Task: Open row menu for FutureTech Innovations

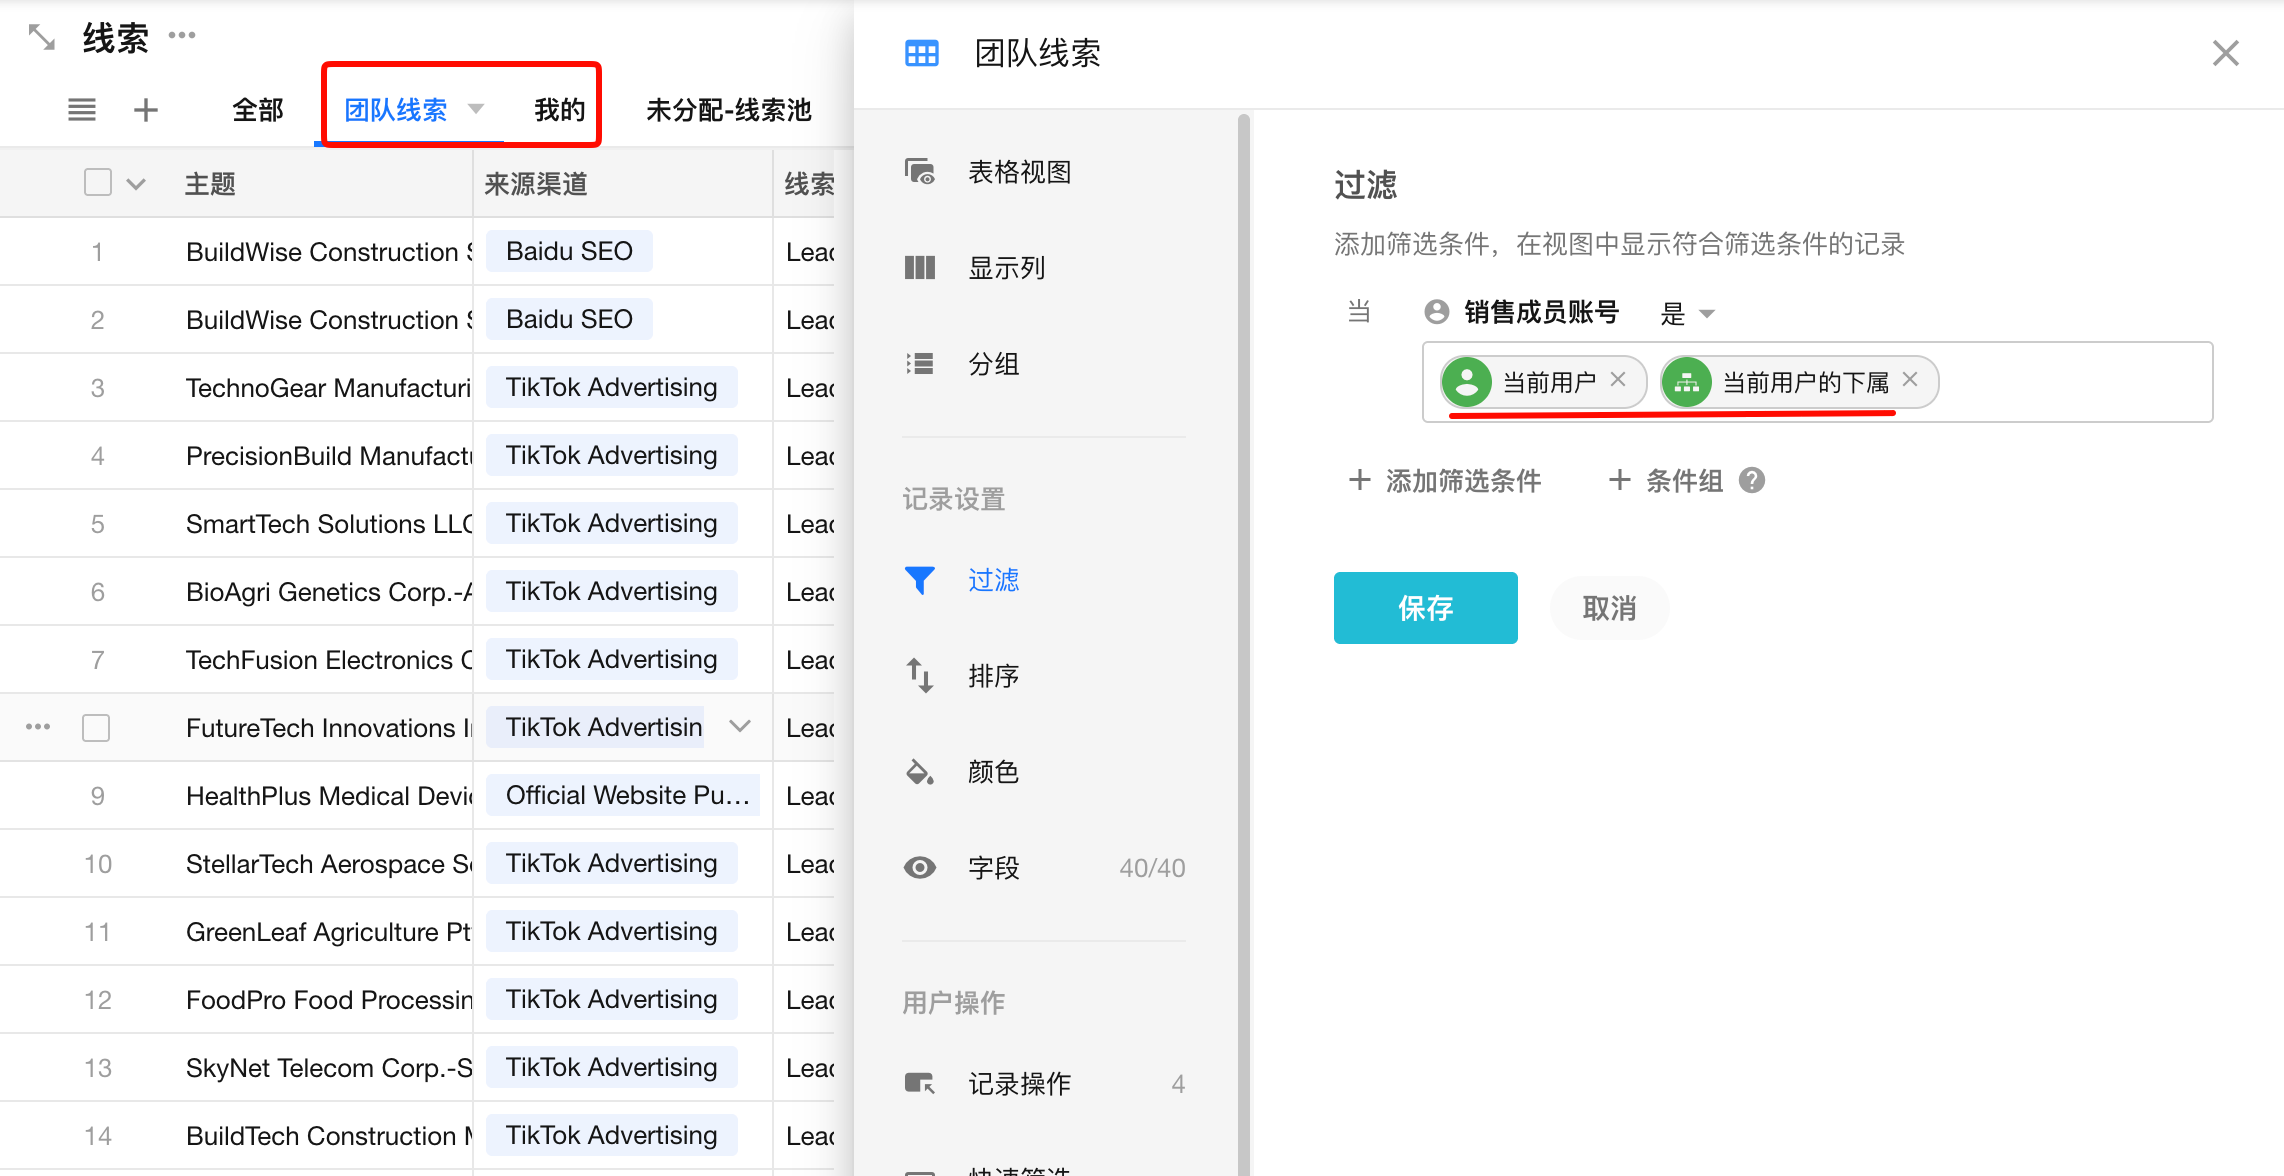Action: click(x=38, y=727)
